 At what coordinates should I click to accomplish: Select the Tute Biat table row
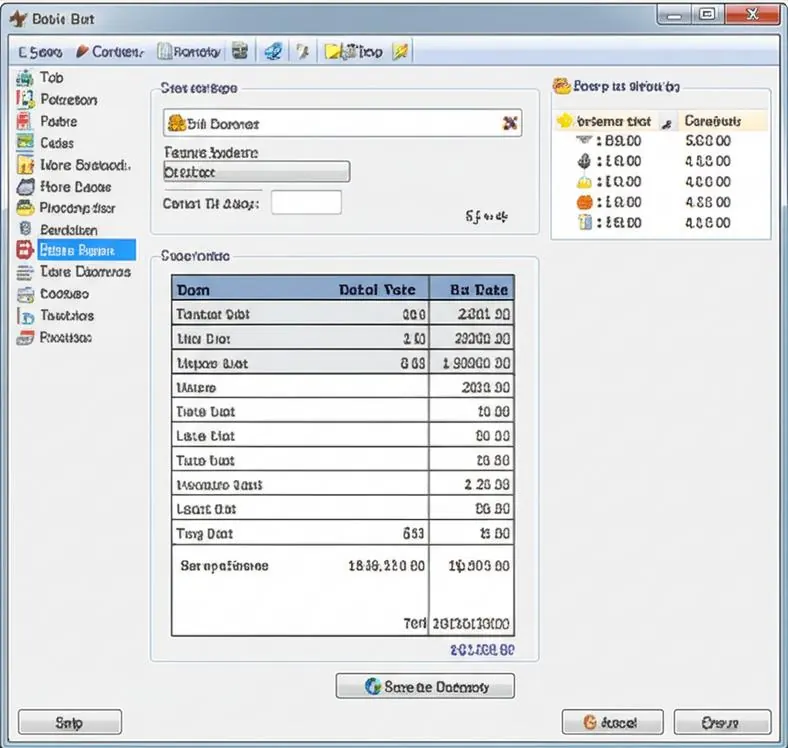coord(343,460)
